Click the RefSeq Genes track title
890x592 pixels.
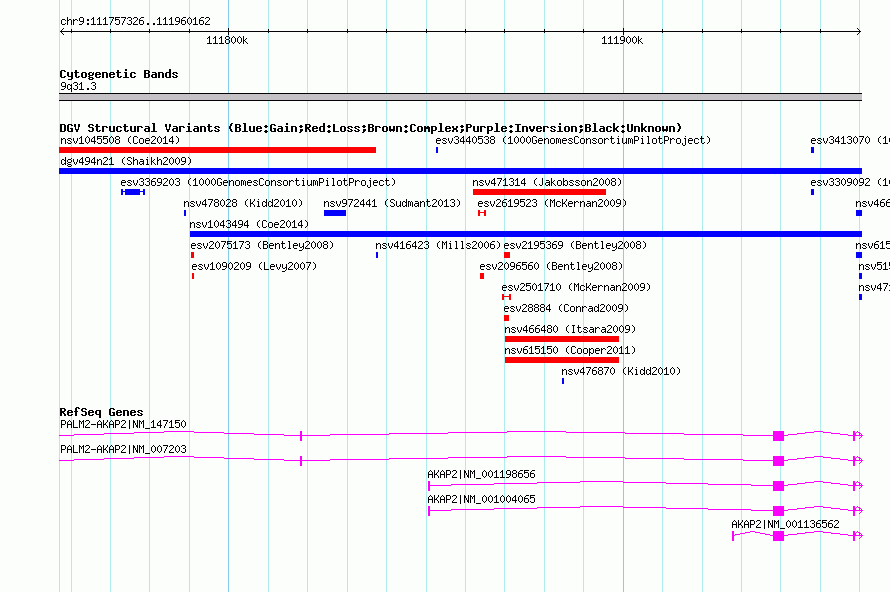pyautogui.click(x=101, y=412)
